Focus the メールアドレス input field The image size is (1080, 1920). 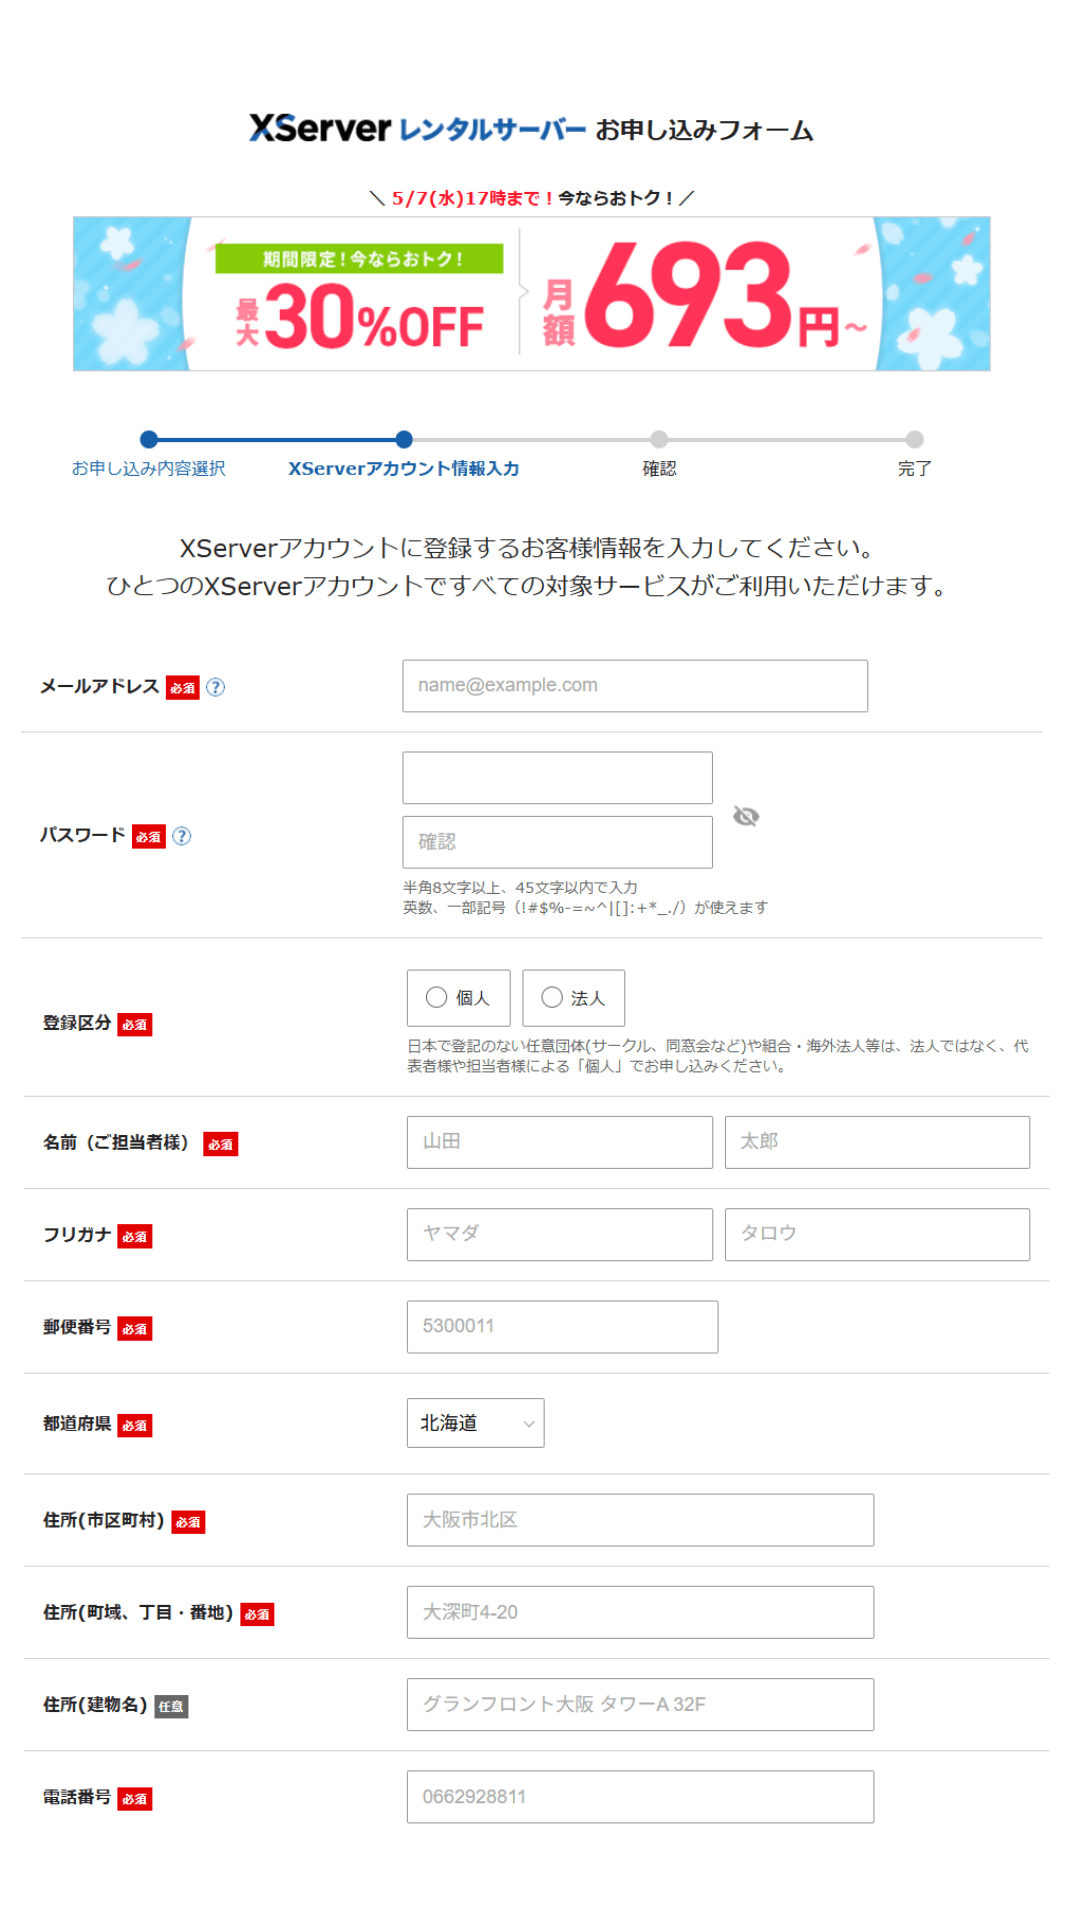pos(635,686)
